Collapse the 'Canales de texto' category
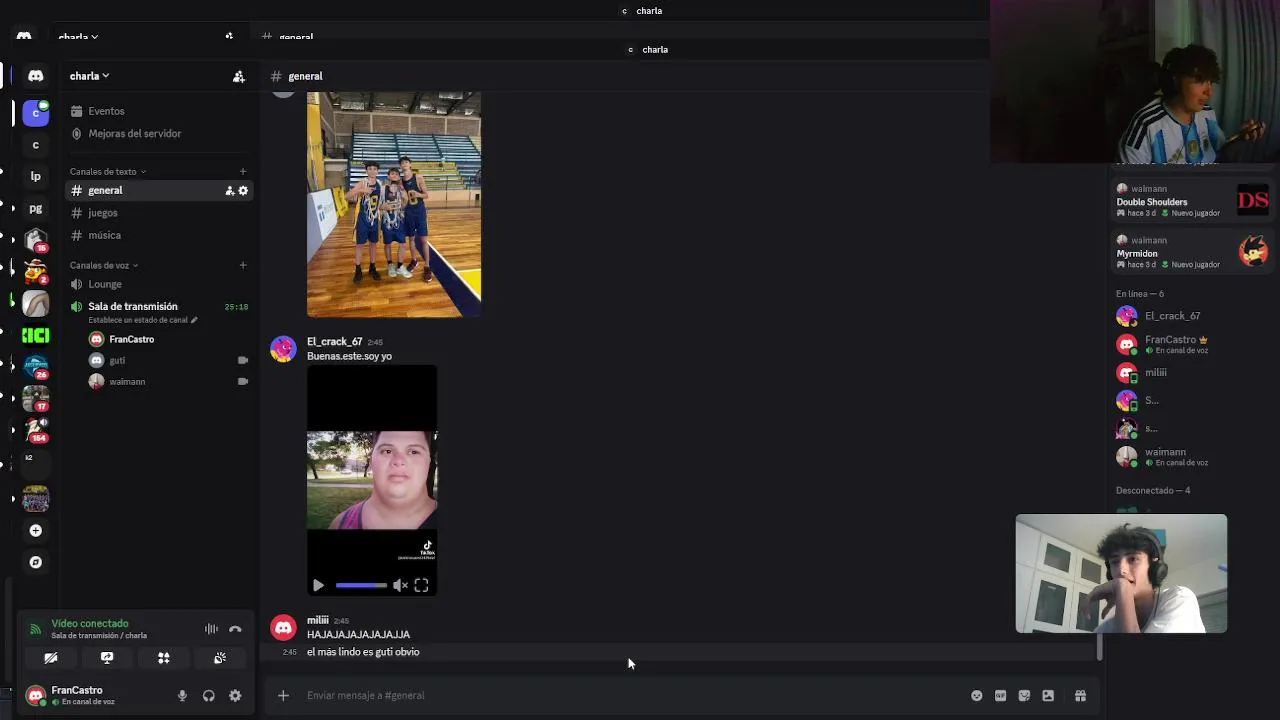 [108, 171]
